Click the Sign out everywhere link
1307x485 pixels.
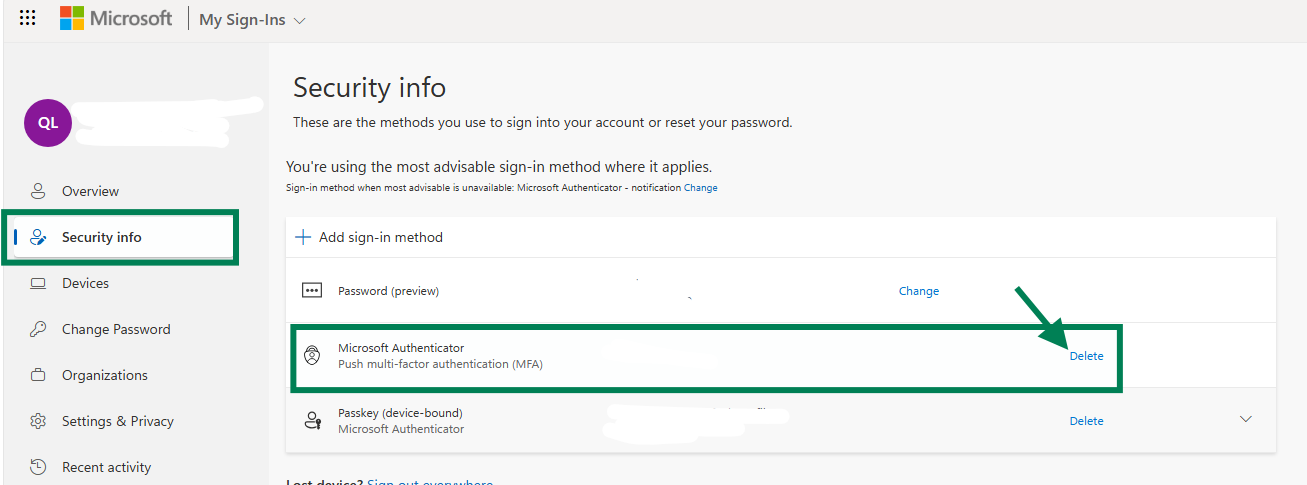[x=430, y=482]
